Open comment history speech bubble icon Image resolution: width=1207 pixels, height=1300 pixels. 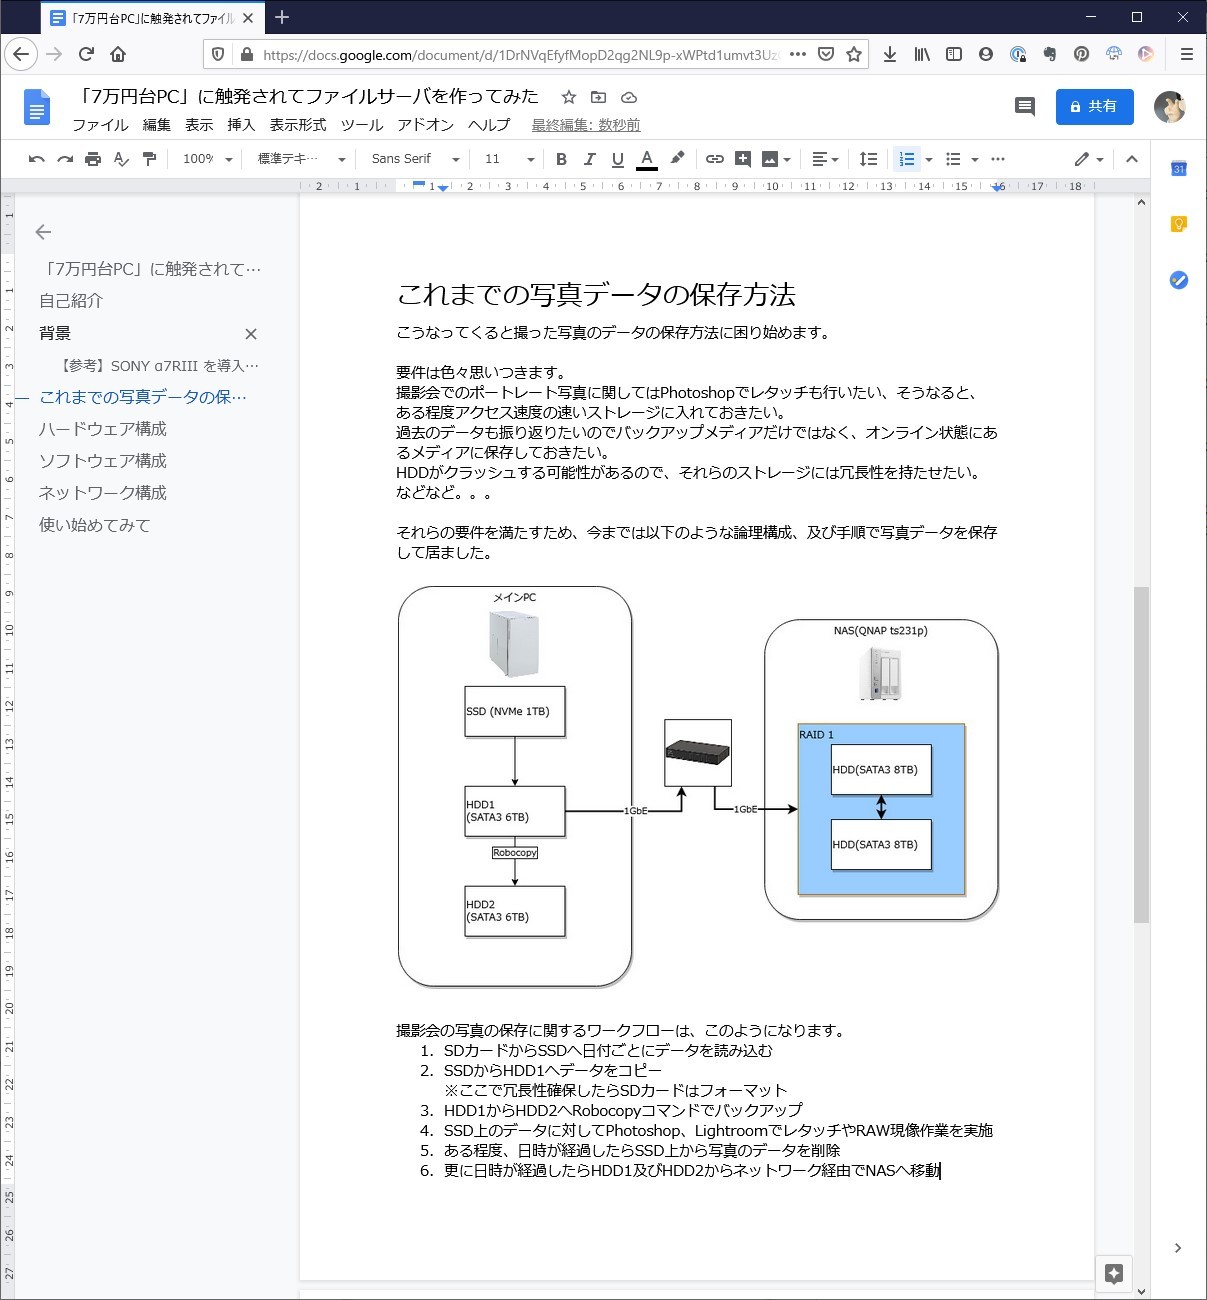(1025, 106)
